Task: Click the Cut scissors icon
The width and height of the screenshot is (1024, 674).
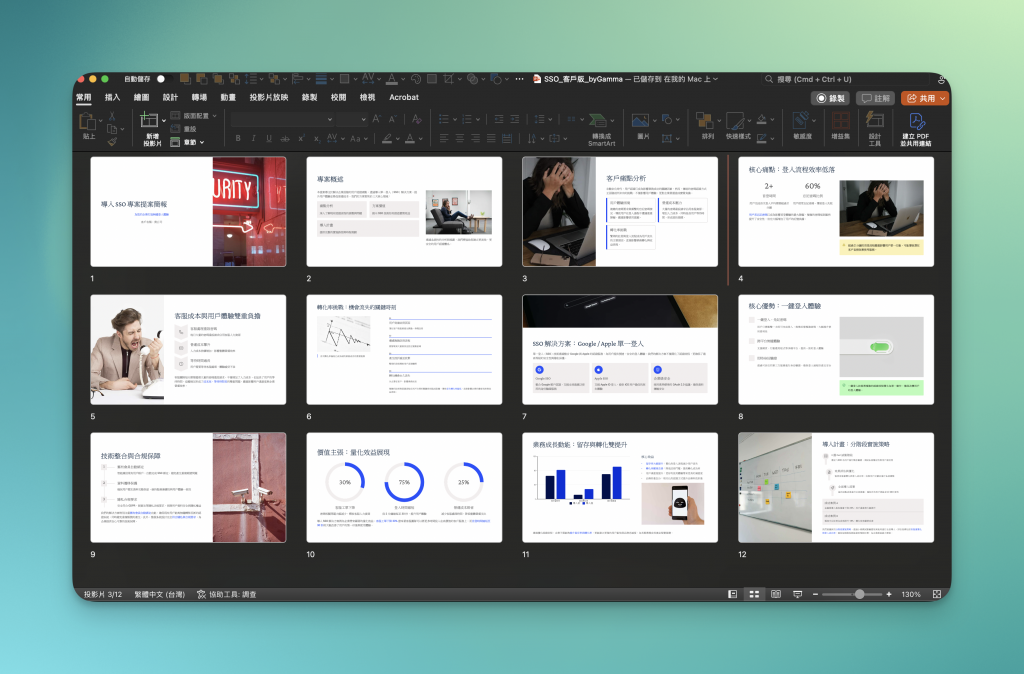Action: [x=112, y=116]
